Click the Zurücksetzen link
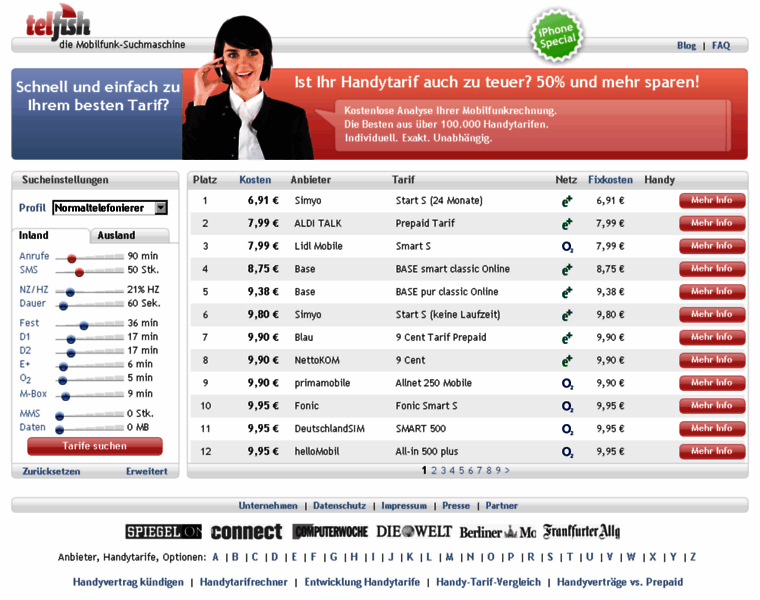Screen dimensions: 760x600 pos(51,471)
